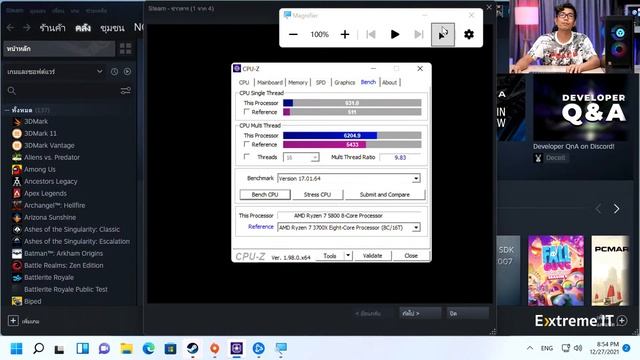Open recent games clock filter
Screen dimensions: 640x360
tap(114, 71)
